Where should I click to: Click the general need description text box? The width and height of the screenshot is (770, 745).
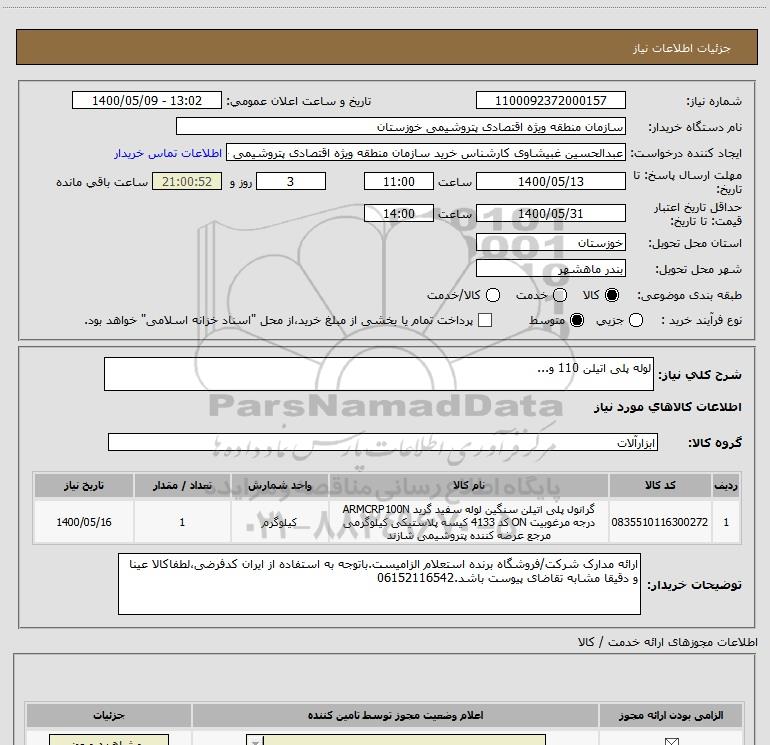click(x=379, y=374)
